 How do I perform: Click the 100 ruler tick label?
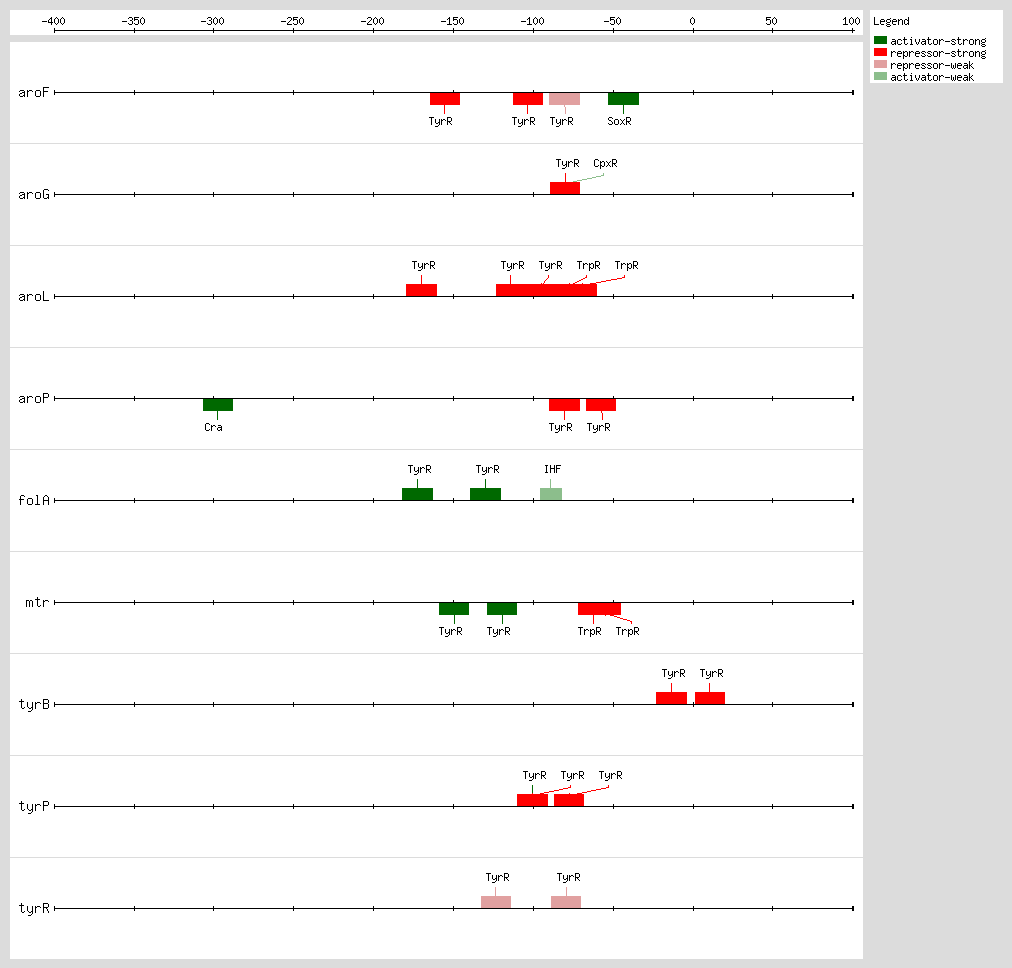tap(851, 21)
